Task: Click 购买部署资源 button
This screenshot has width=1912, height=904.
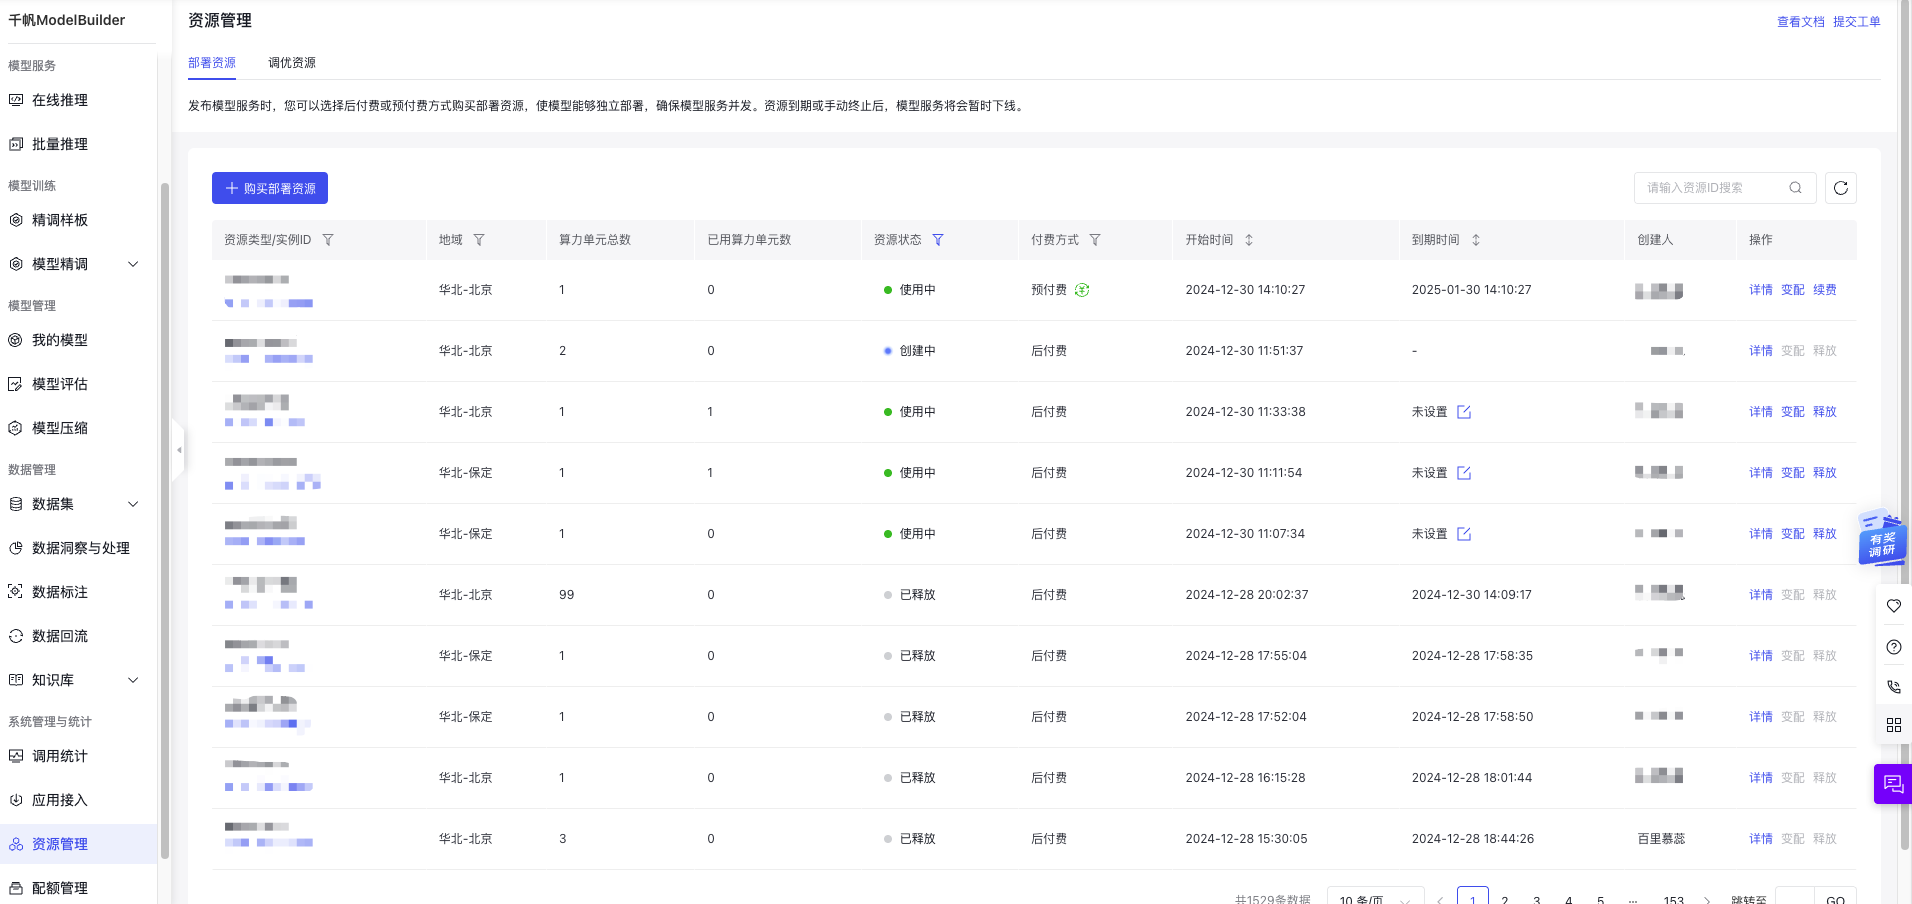Action: (x=270, y=188)
